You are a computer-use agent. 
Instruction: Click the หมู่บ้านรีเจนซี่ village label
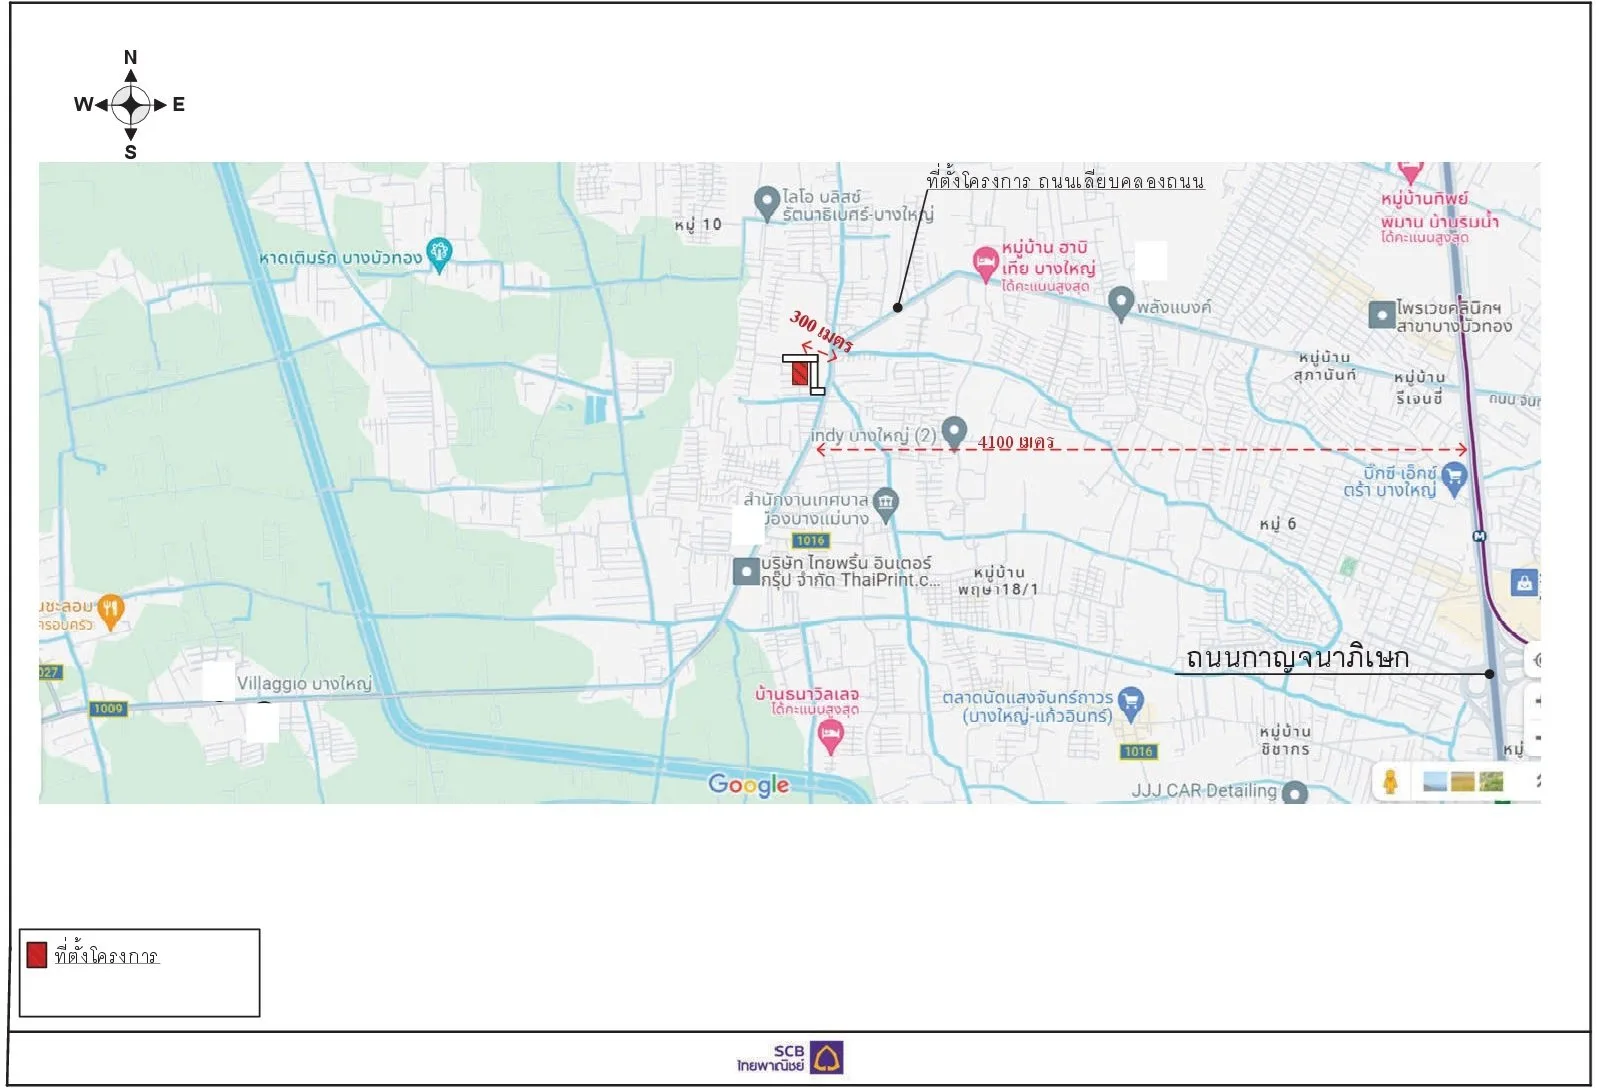[x=1420, y=388]
